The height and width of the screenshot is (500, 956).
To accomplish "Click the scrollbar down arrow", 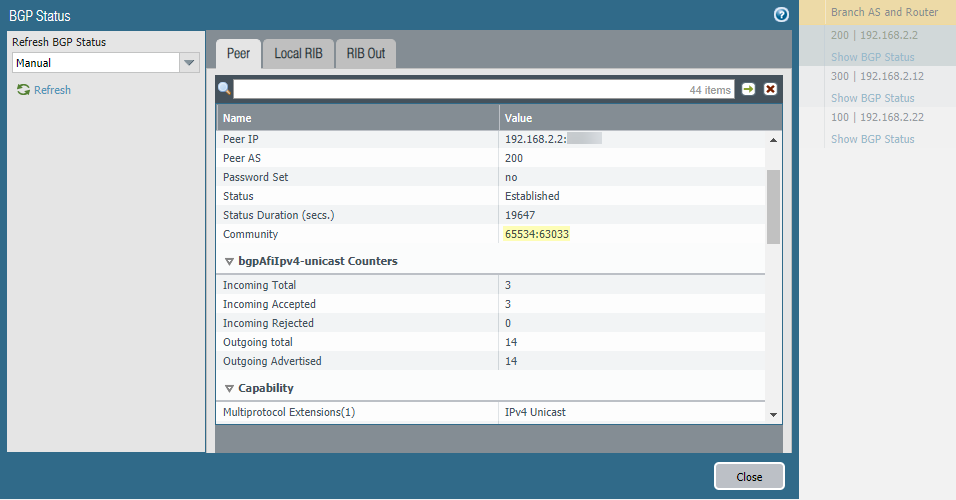I will click(773, 414).
